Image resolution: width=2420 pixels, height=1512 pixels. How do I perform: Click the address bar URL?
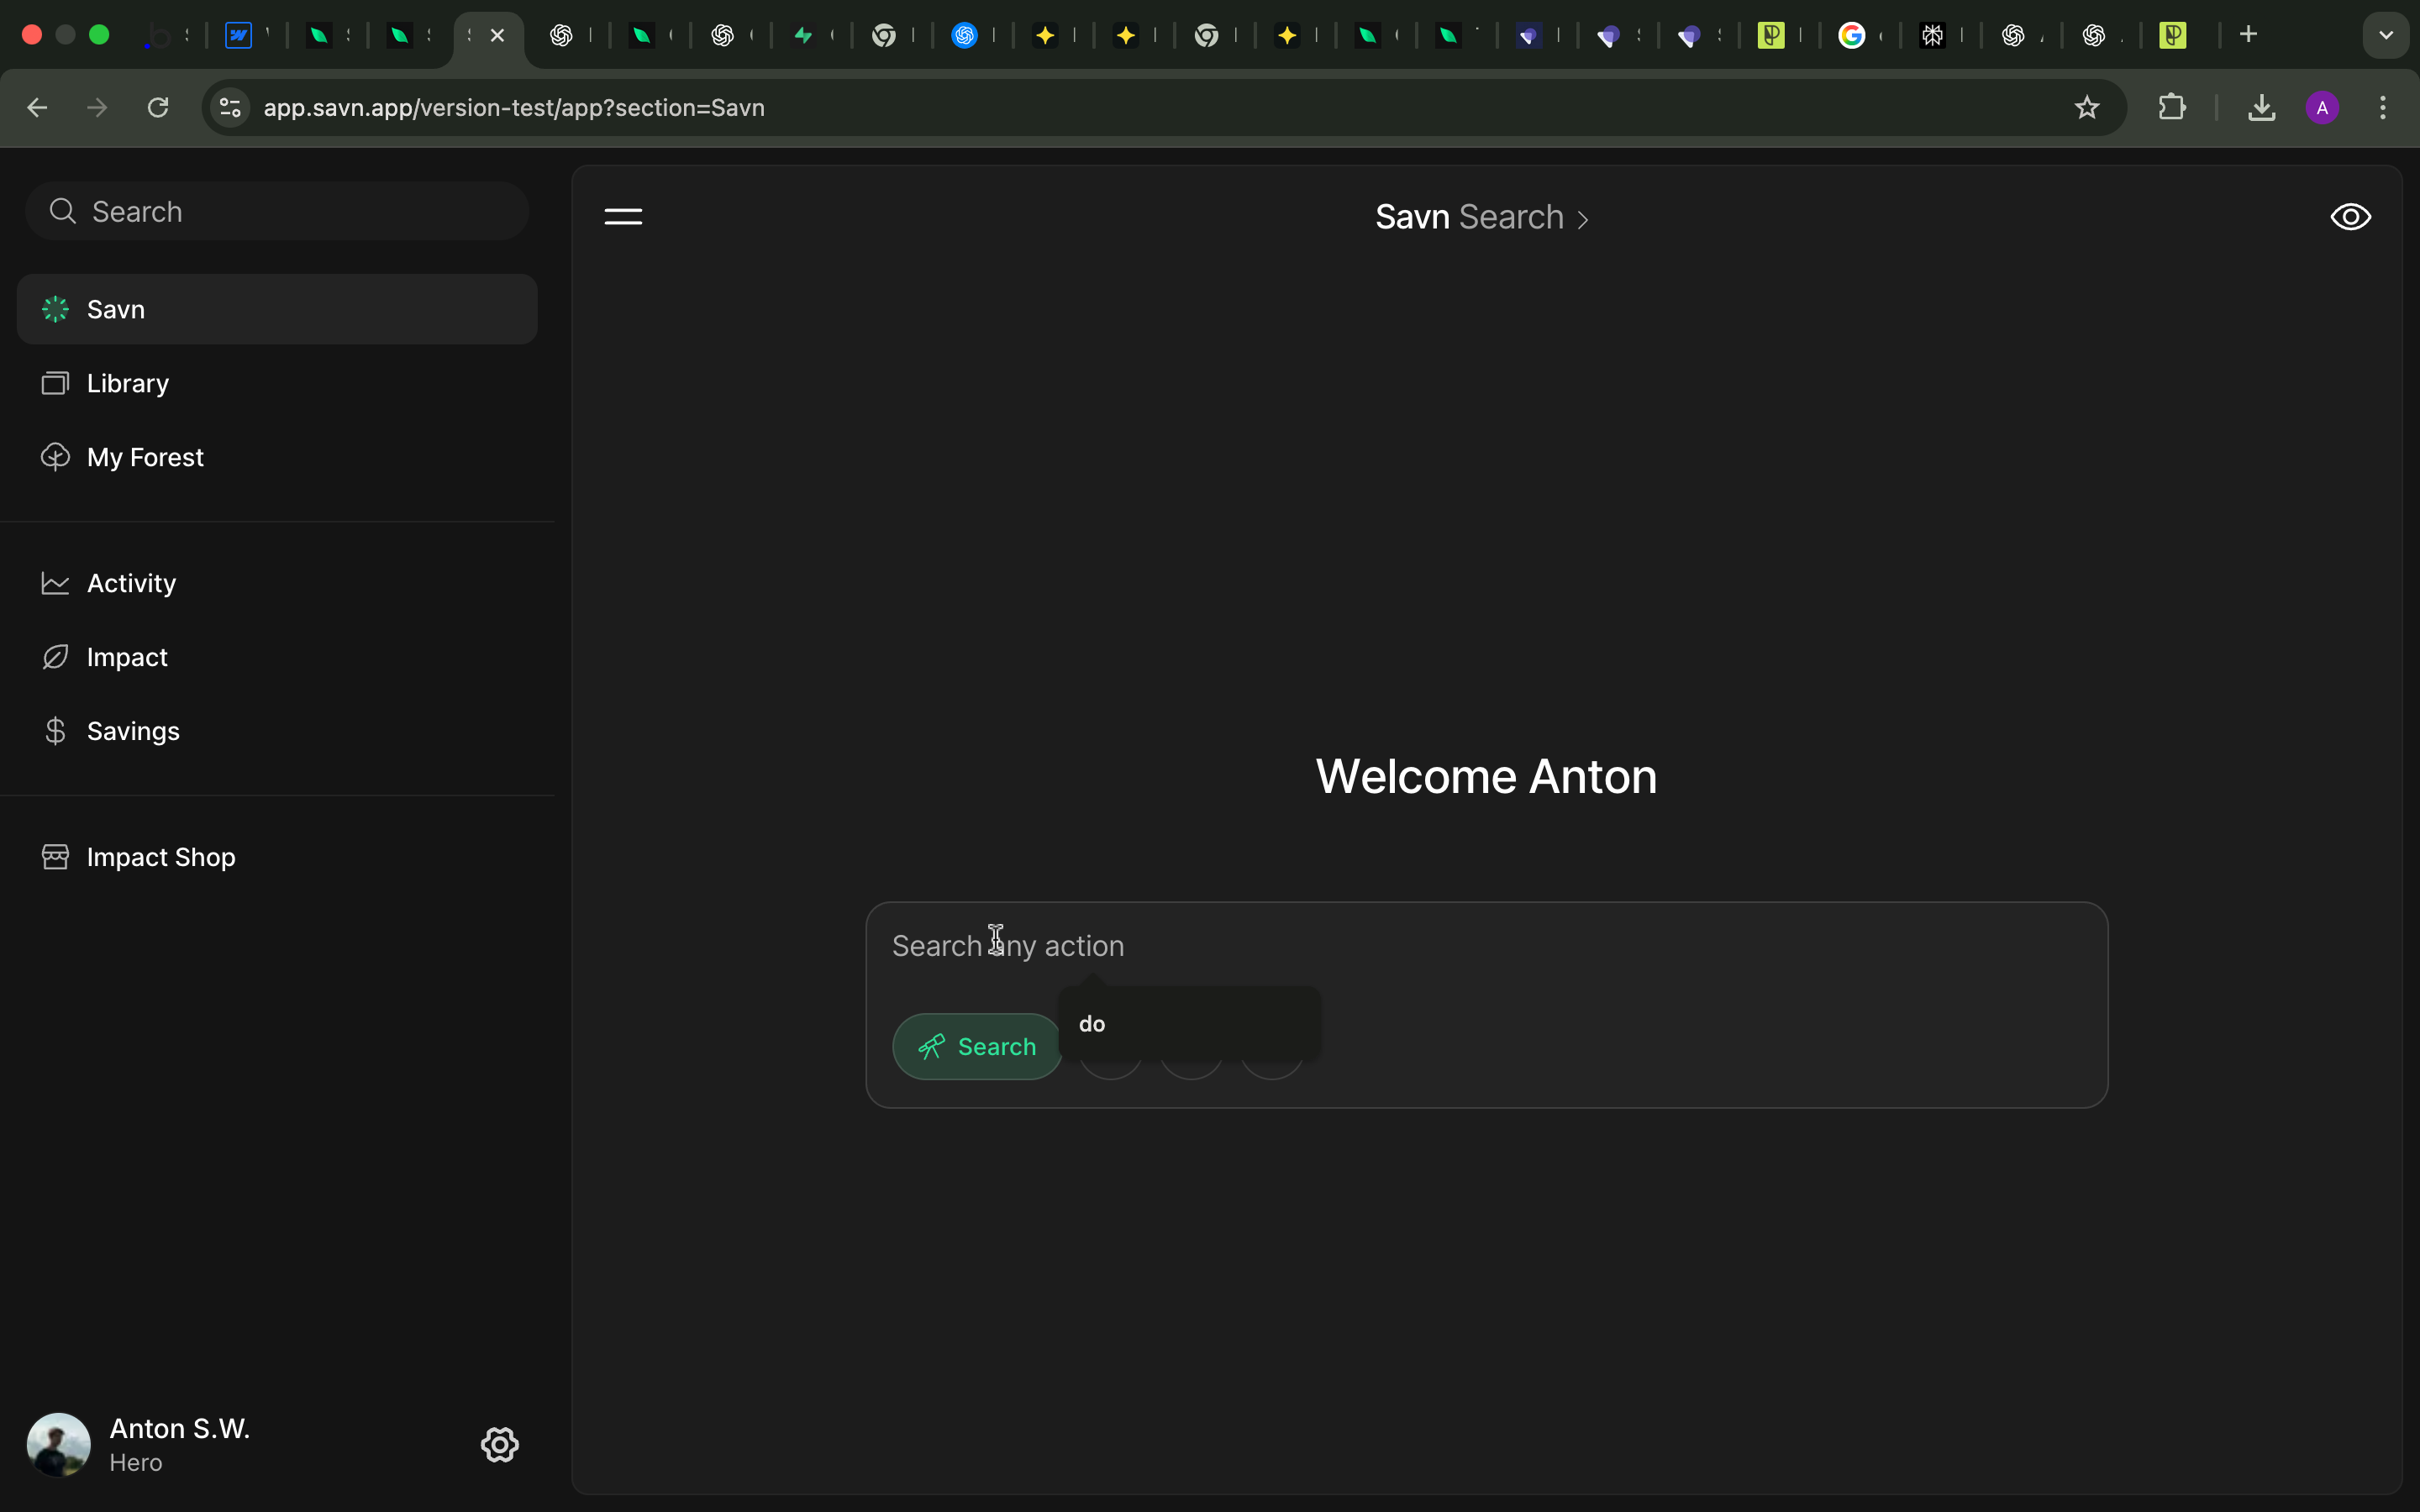click(x=514, y=107)
